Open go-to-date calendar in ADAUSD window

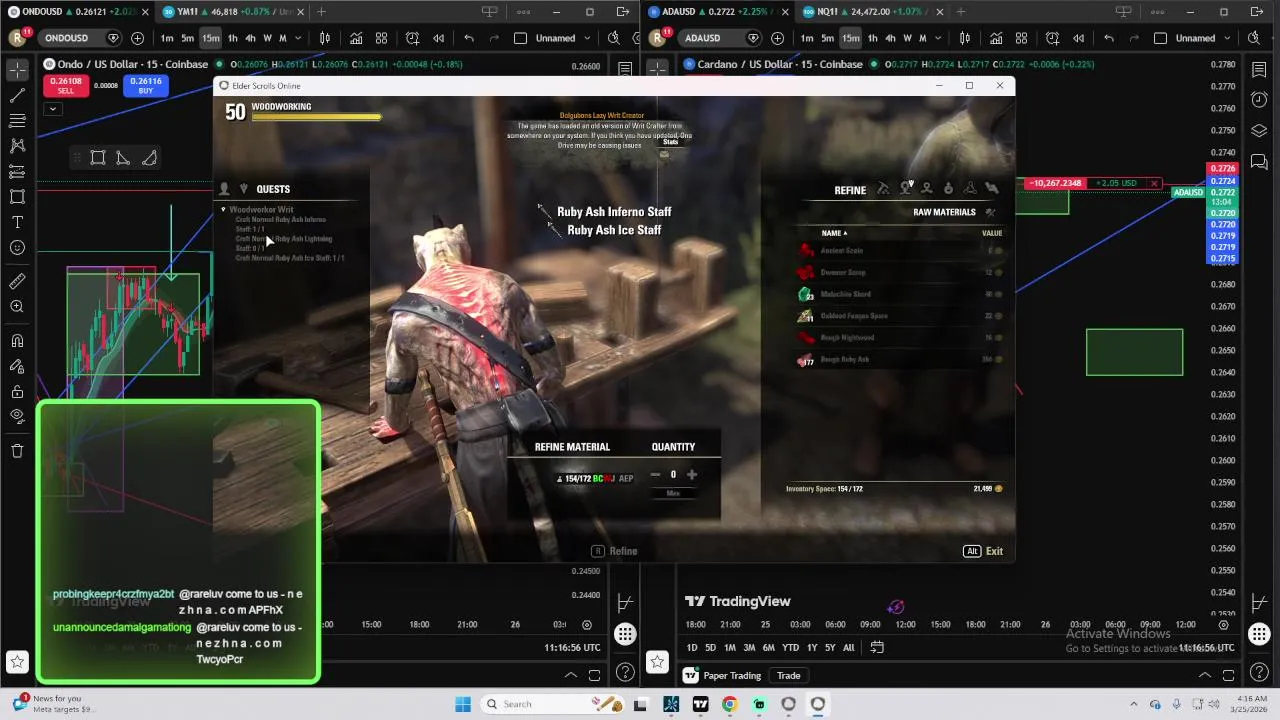[877, 648]
